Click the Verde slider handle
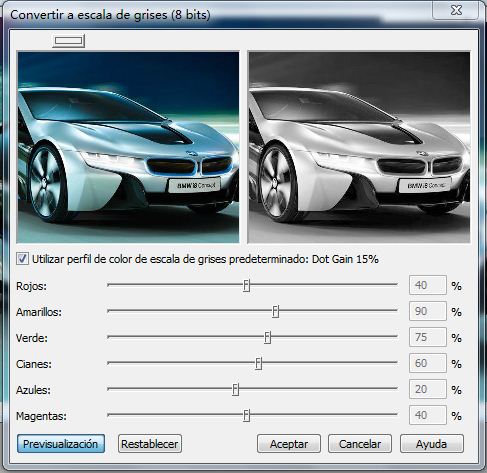The image size is (487, 473). pos(267,337)
